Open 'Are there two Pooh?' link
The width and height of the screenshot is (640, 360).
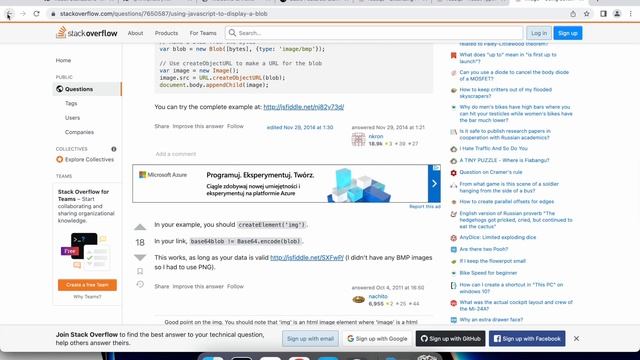pos(484,249)
